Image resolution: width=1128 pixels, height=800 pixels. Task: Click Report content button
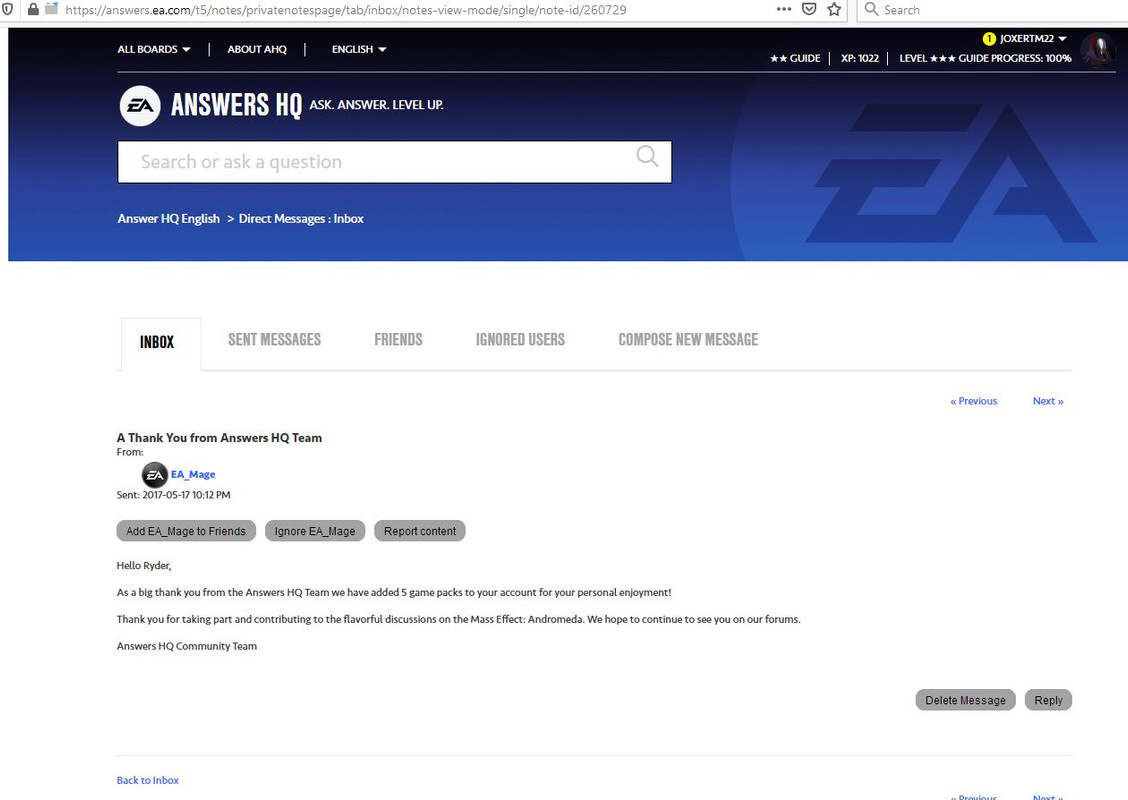coord(420,531)
